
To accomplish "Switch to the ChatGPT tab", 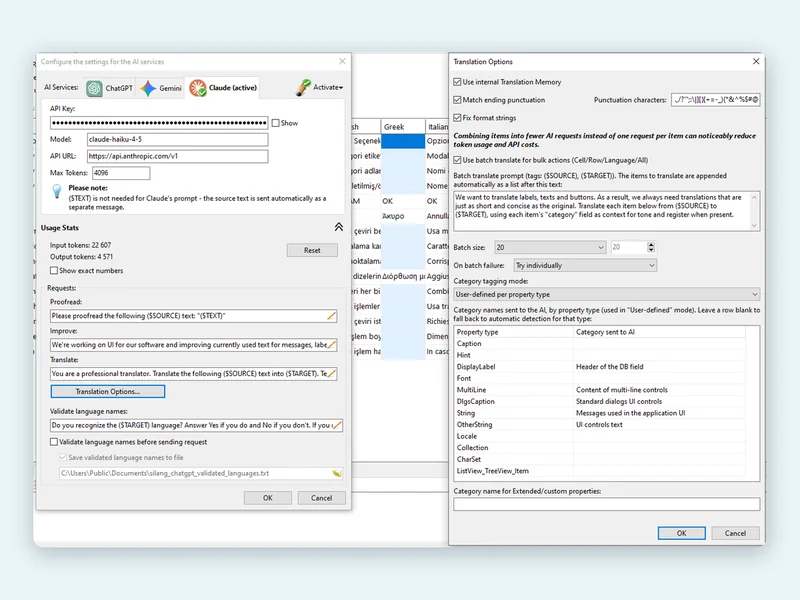I will coord(110,88).
